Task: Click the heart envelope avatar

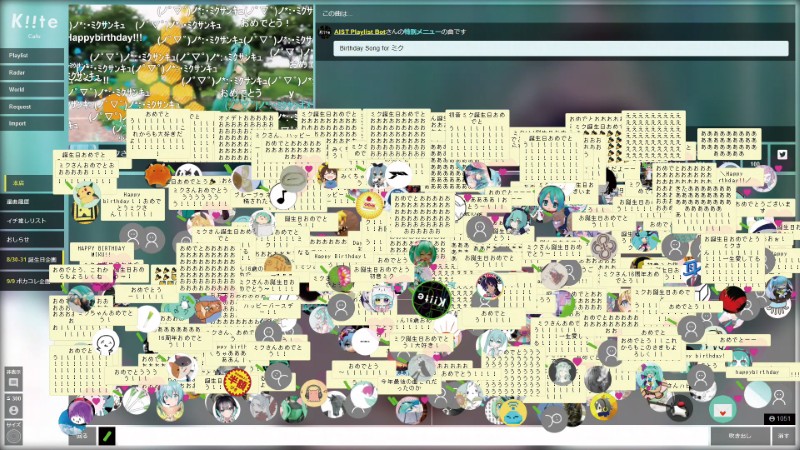Action: pyautogui.click(x=722, y=410)
